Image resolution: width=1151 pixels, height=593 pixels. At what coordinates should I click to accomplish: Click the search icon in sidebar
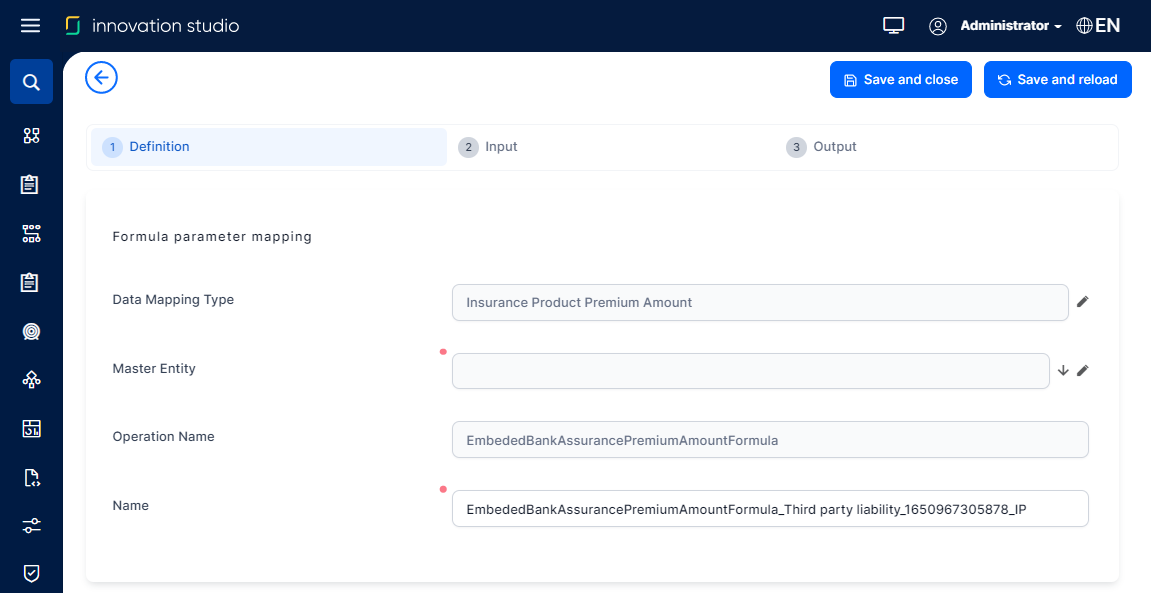click(x=31, y=82)
